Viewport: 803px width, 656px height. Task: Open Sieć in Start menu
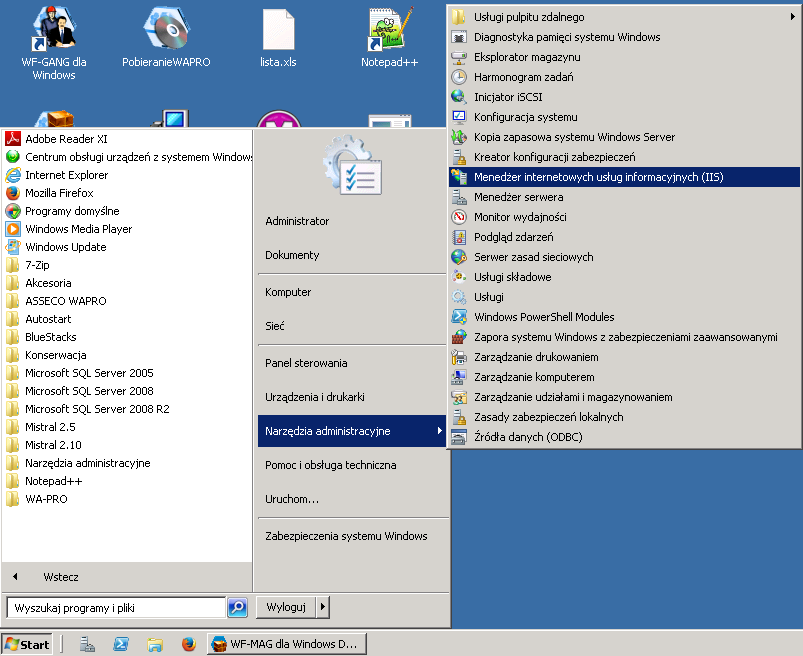[x=352, y=326]
